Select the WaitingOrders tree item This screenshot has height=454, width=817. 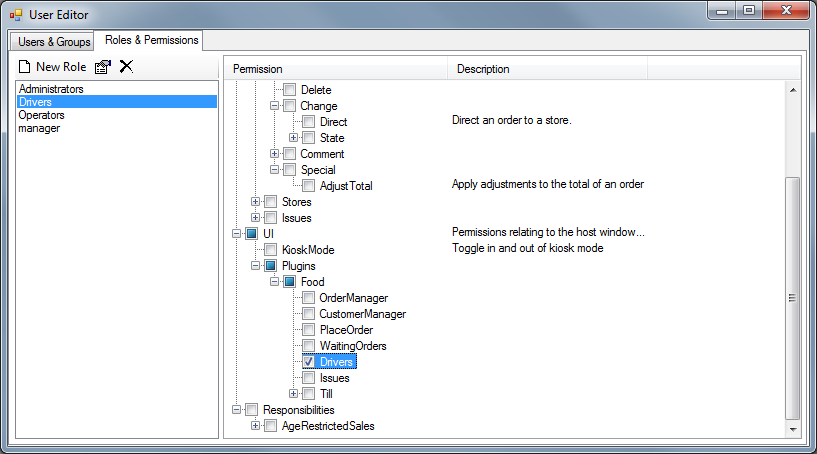pos(352,346)
